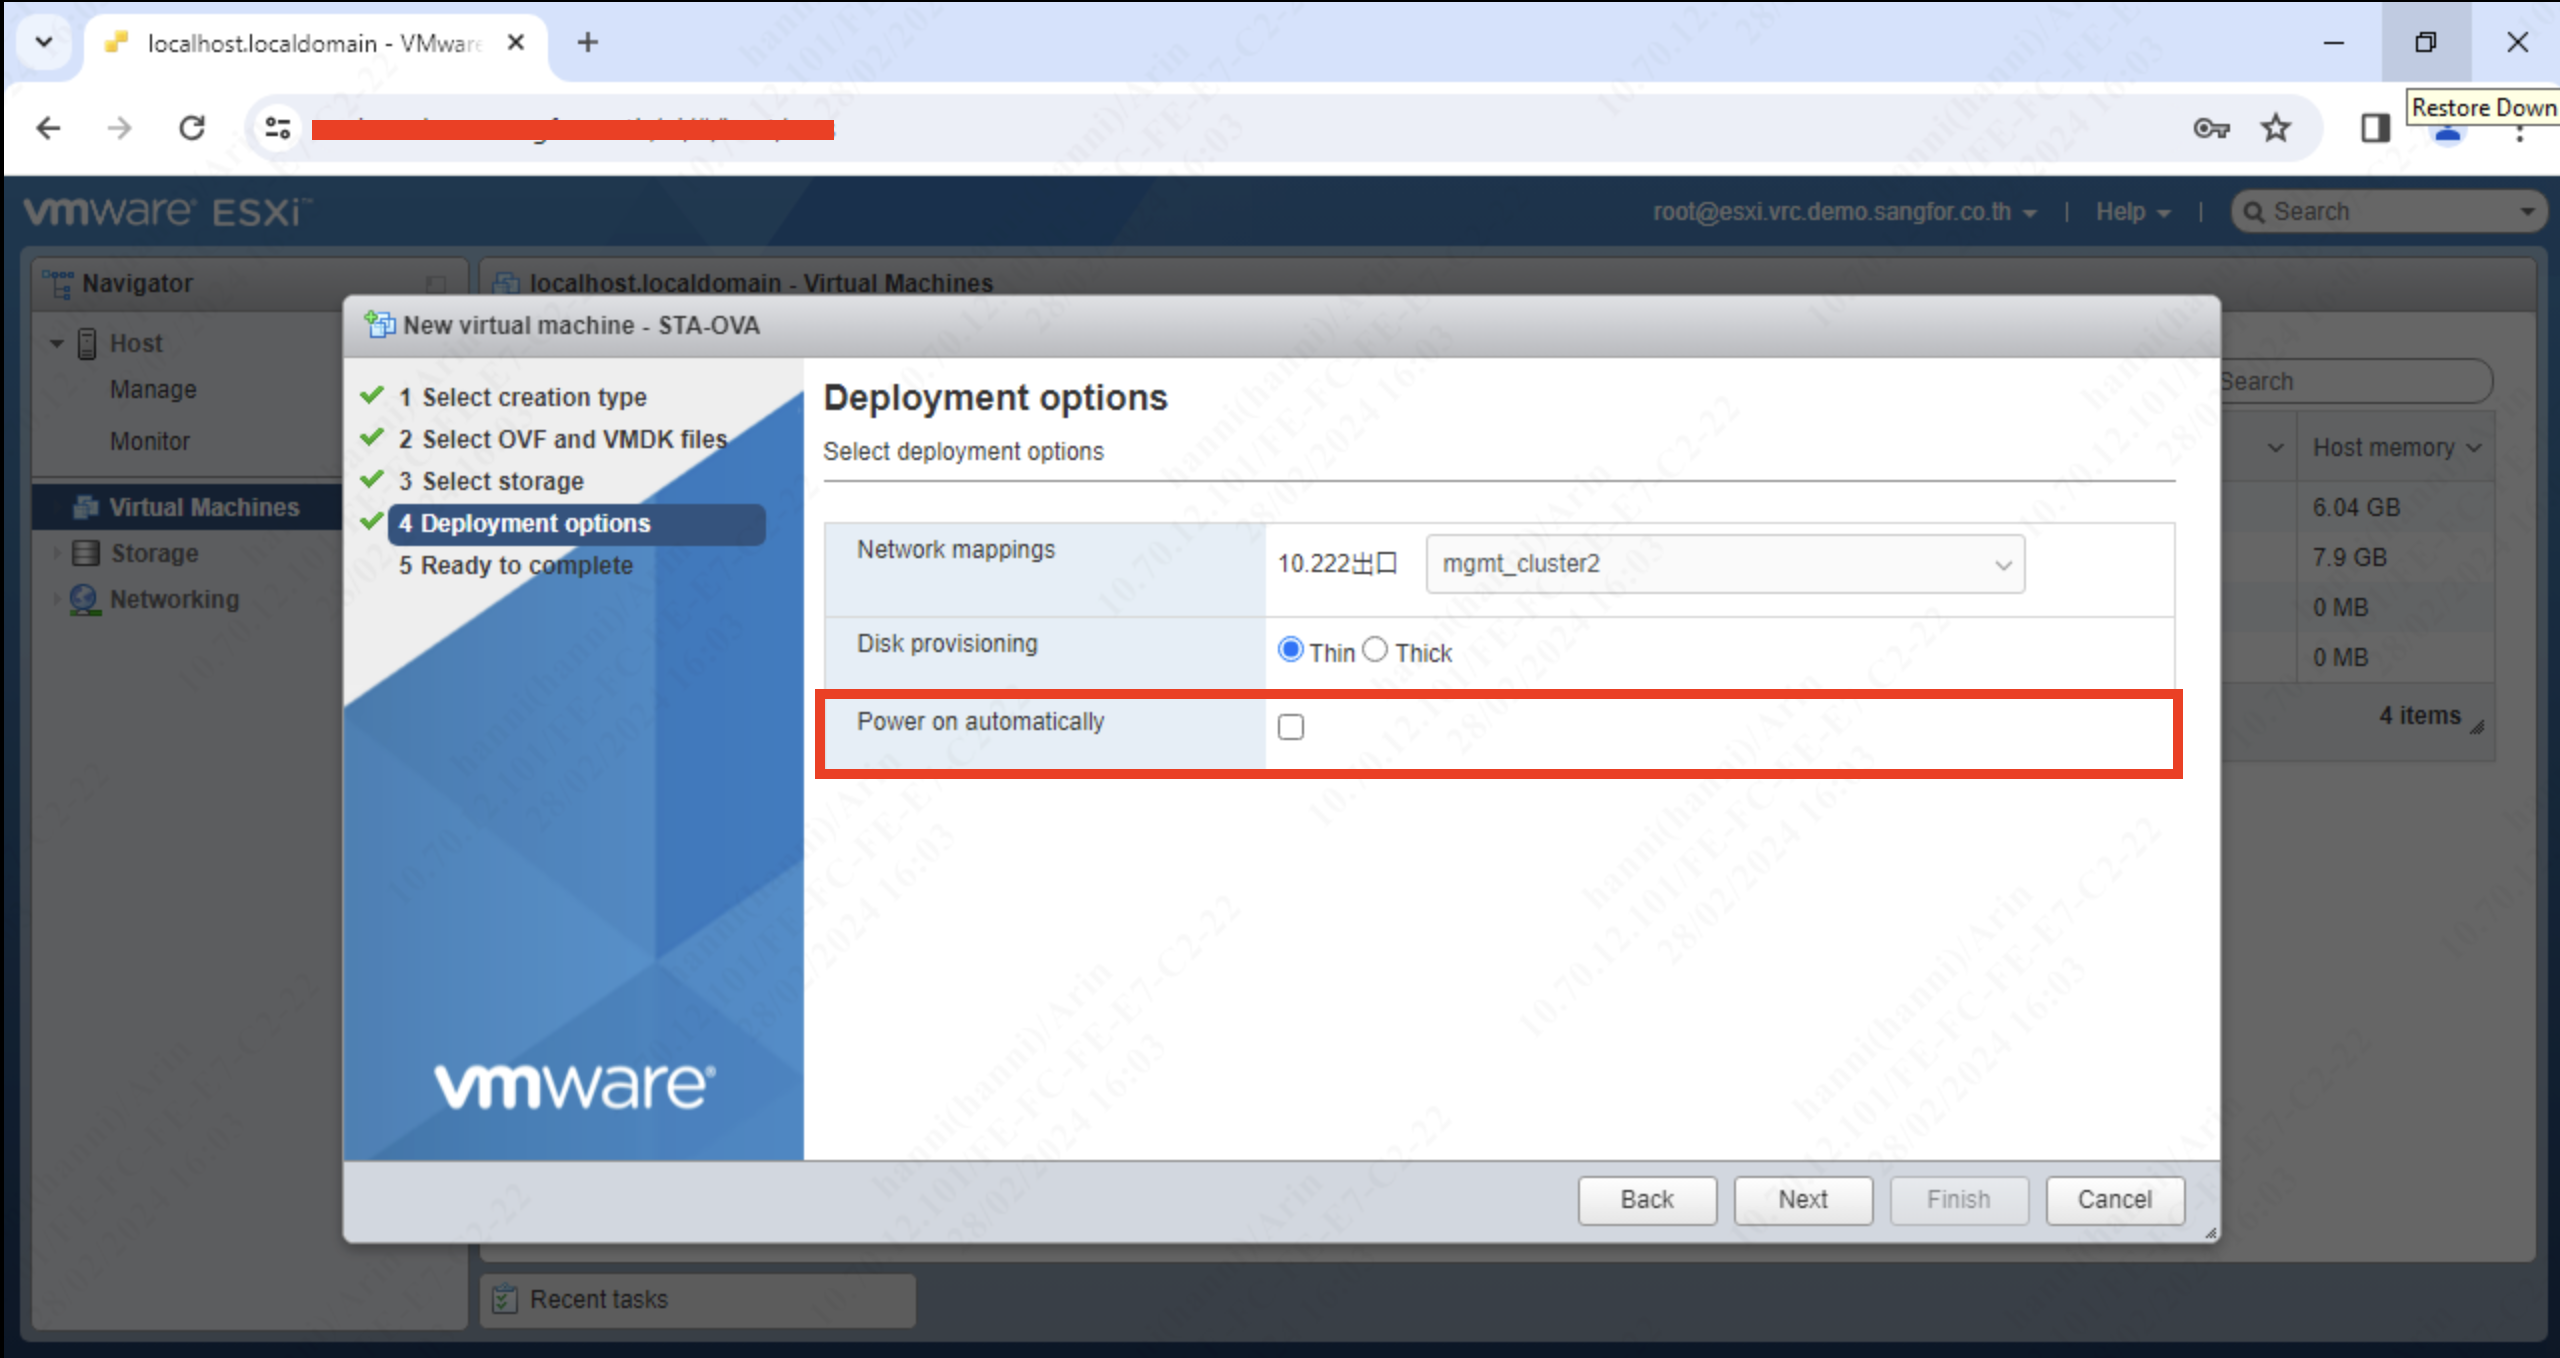
Task: Select the Manage item under Host
Action: (152, 389)
